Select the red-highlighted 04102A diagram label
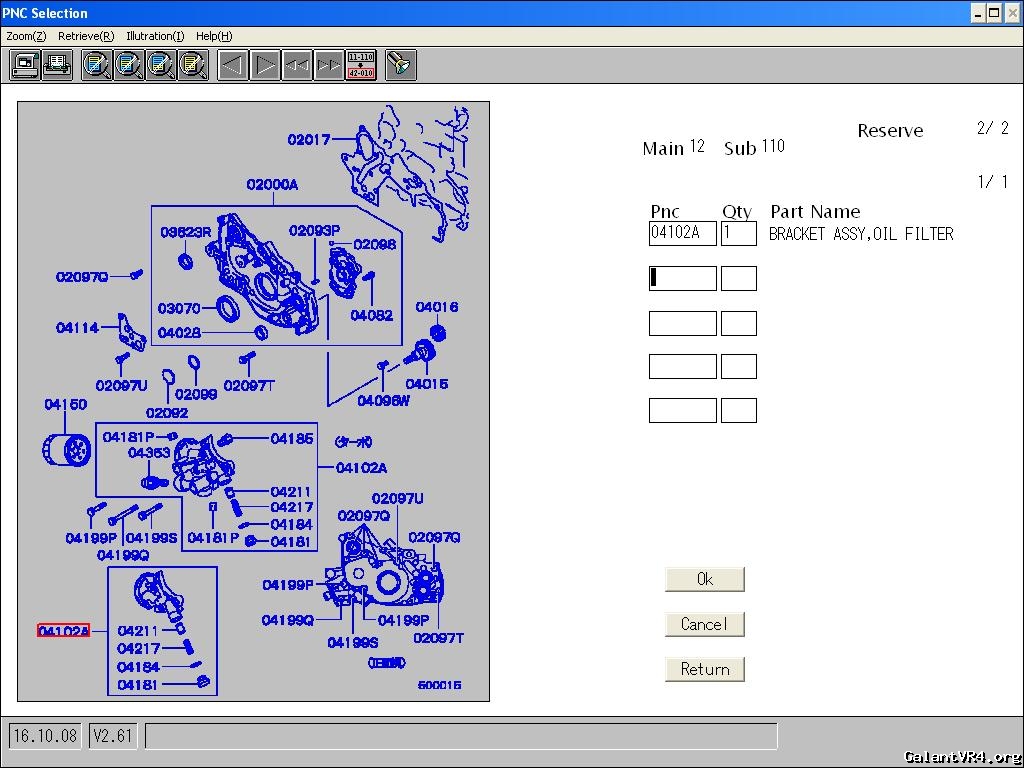 [x=63, y=631]
